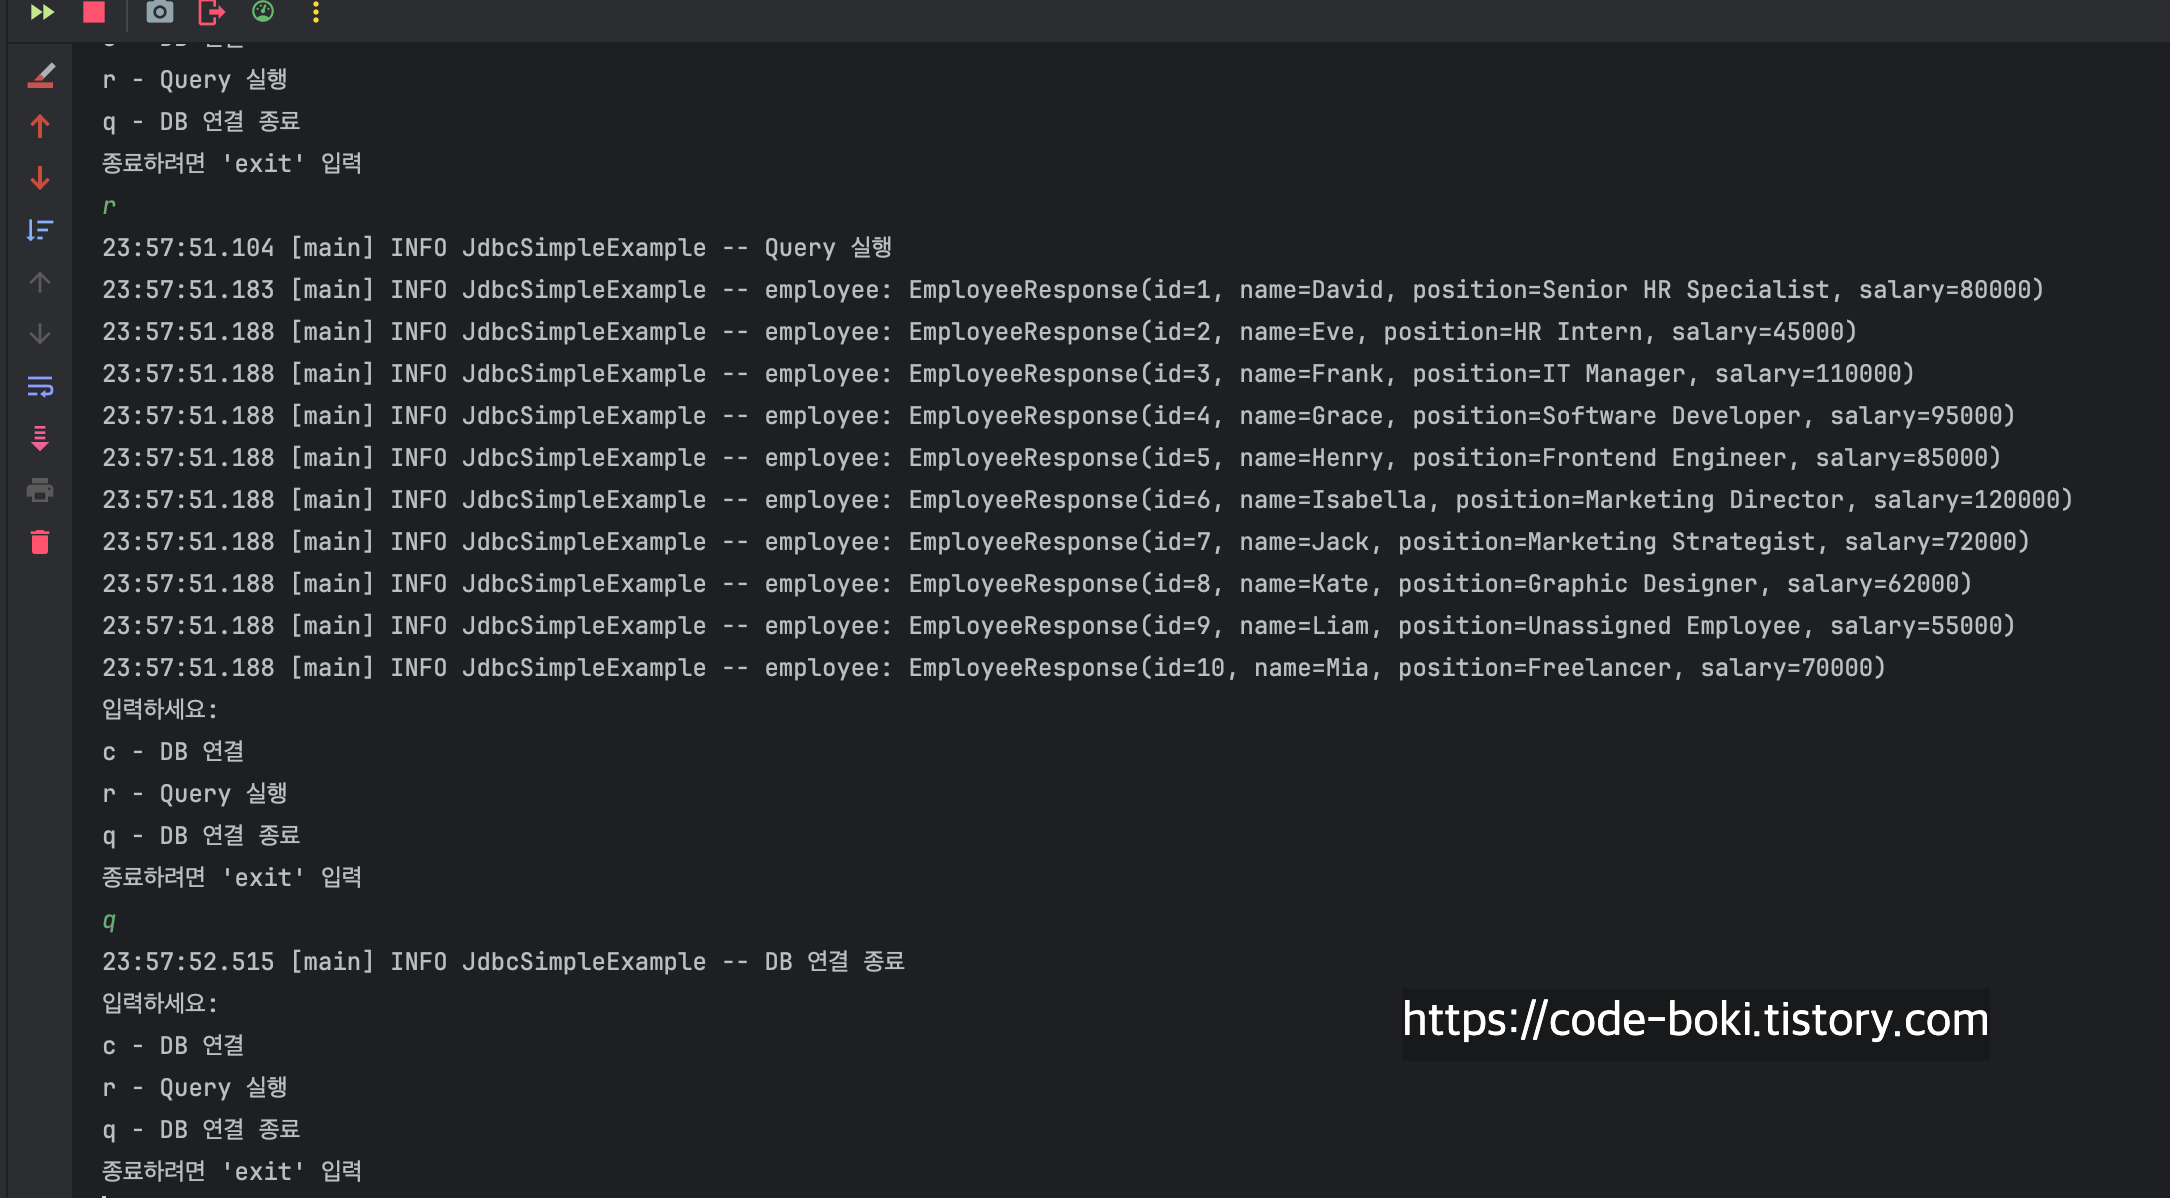Screen dimensions: 2170x1198
Task: Click the camera thread dump icon
Action: click(160, 12)
